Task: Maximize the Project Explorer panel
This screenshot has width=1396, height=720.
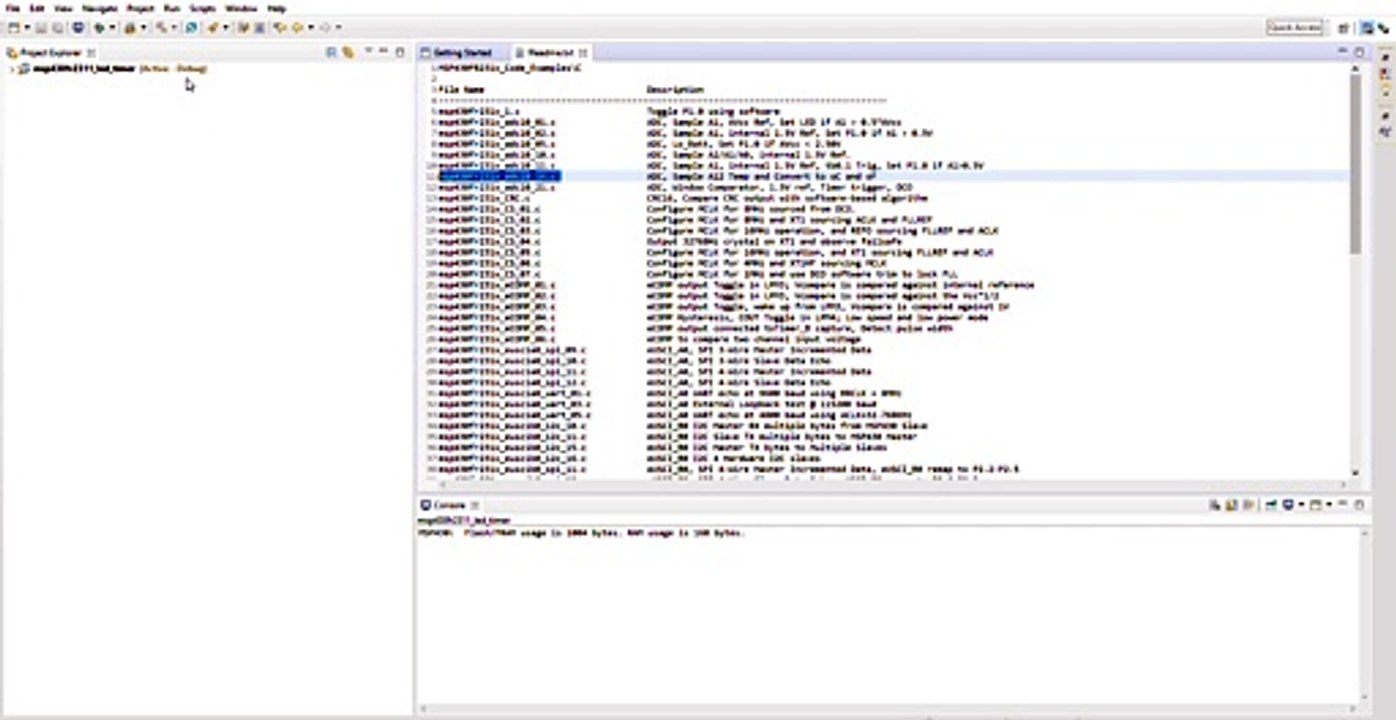Action: click(x=400, y=52)
